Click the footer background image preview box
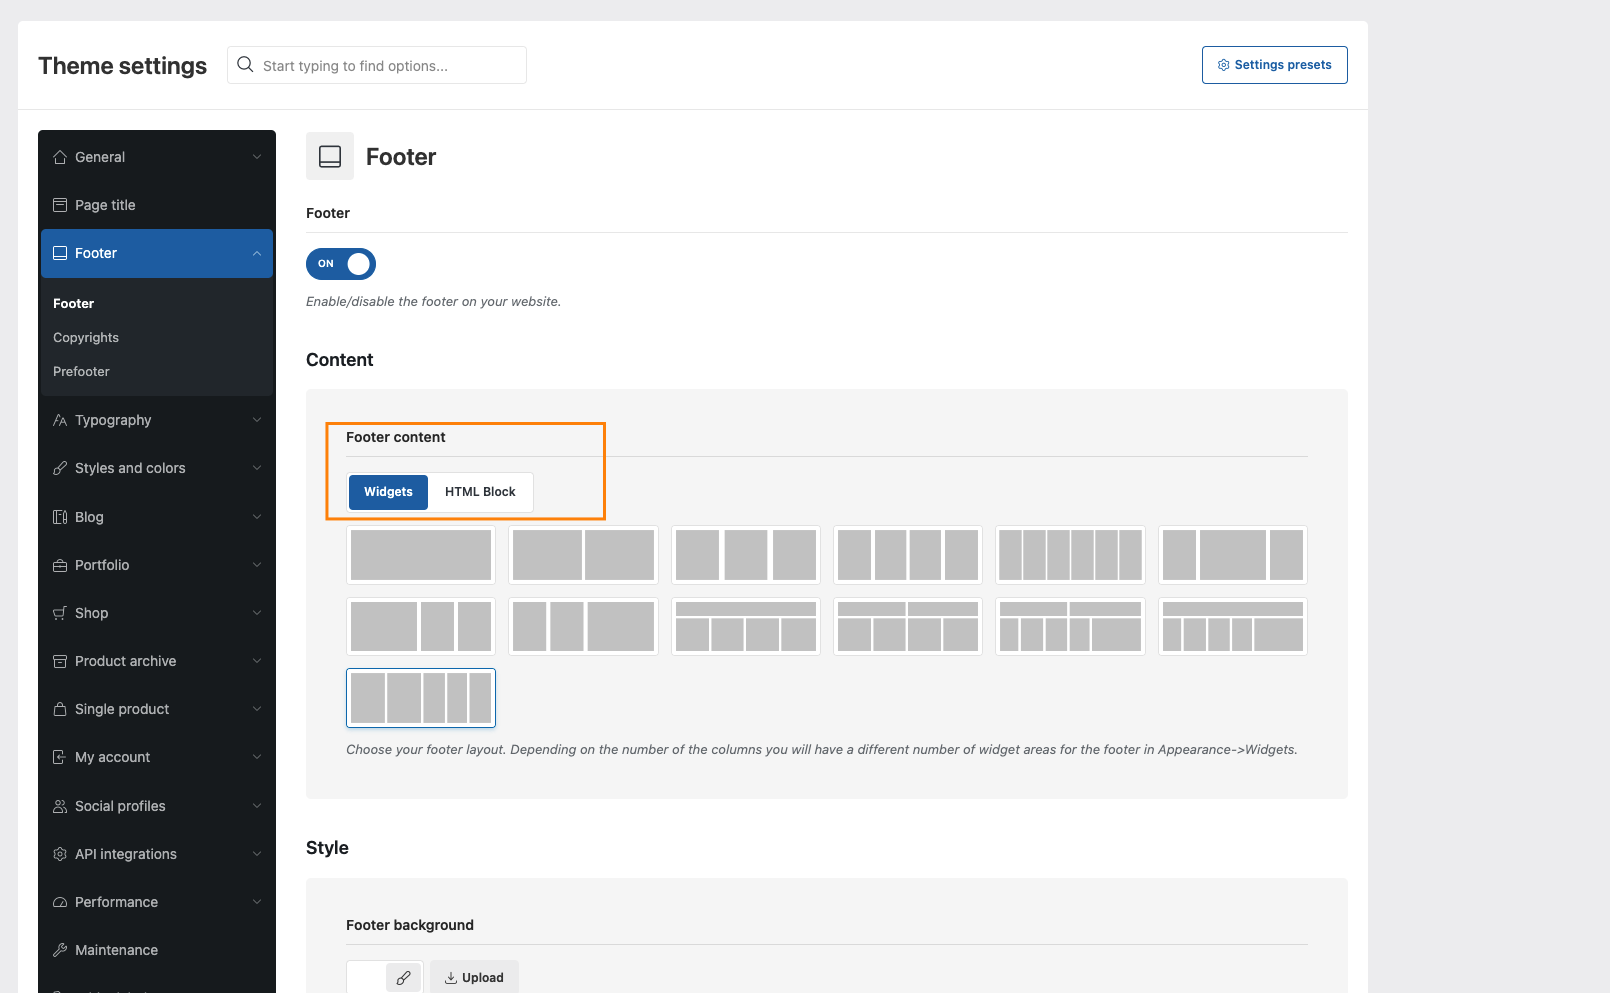 click(366, 978)
